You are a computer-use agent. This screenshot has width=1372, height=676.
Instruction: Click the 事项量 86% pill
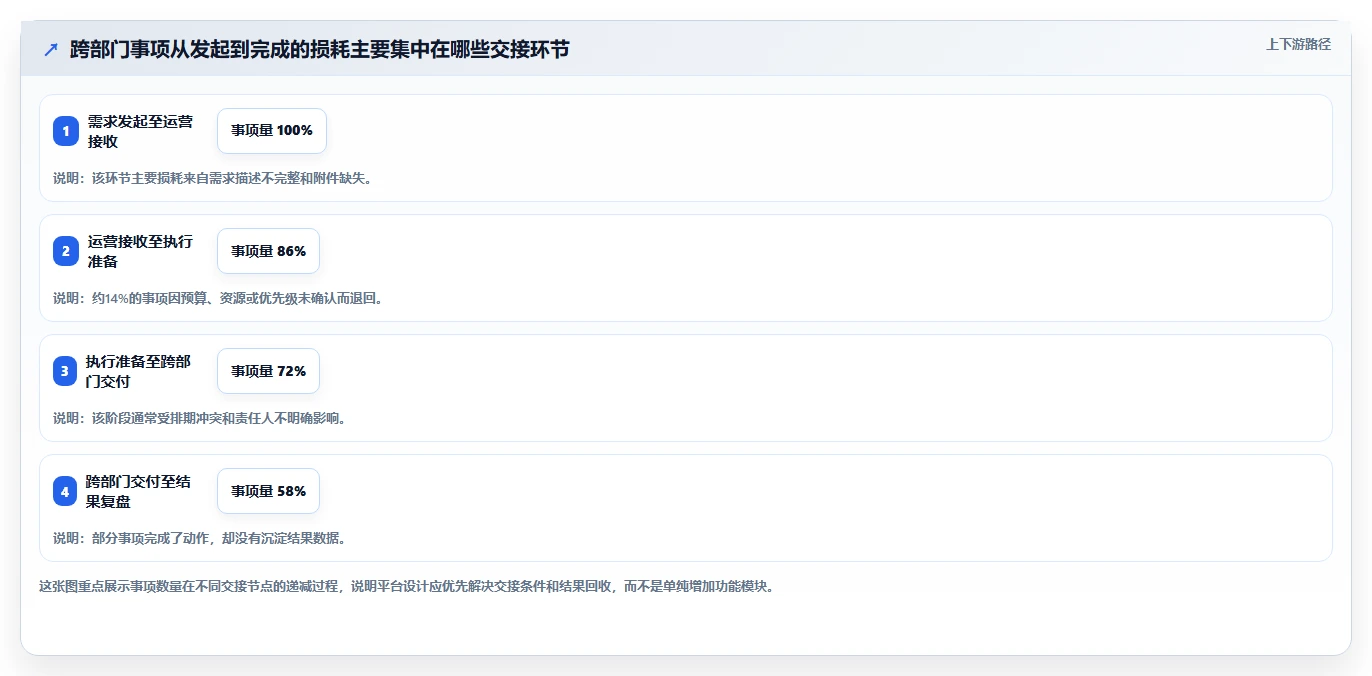point(268,251)
